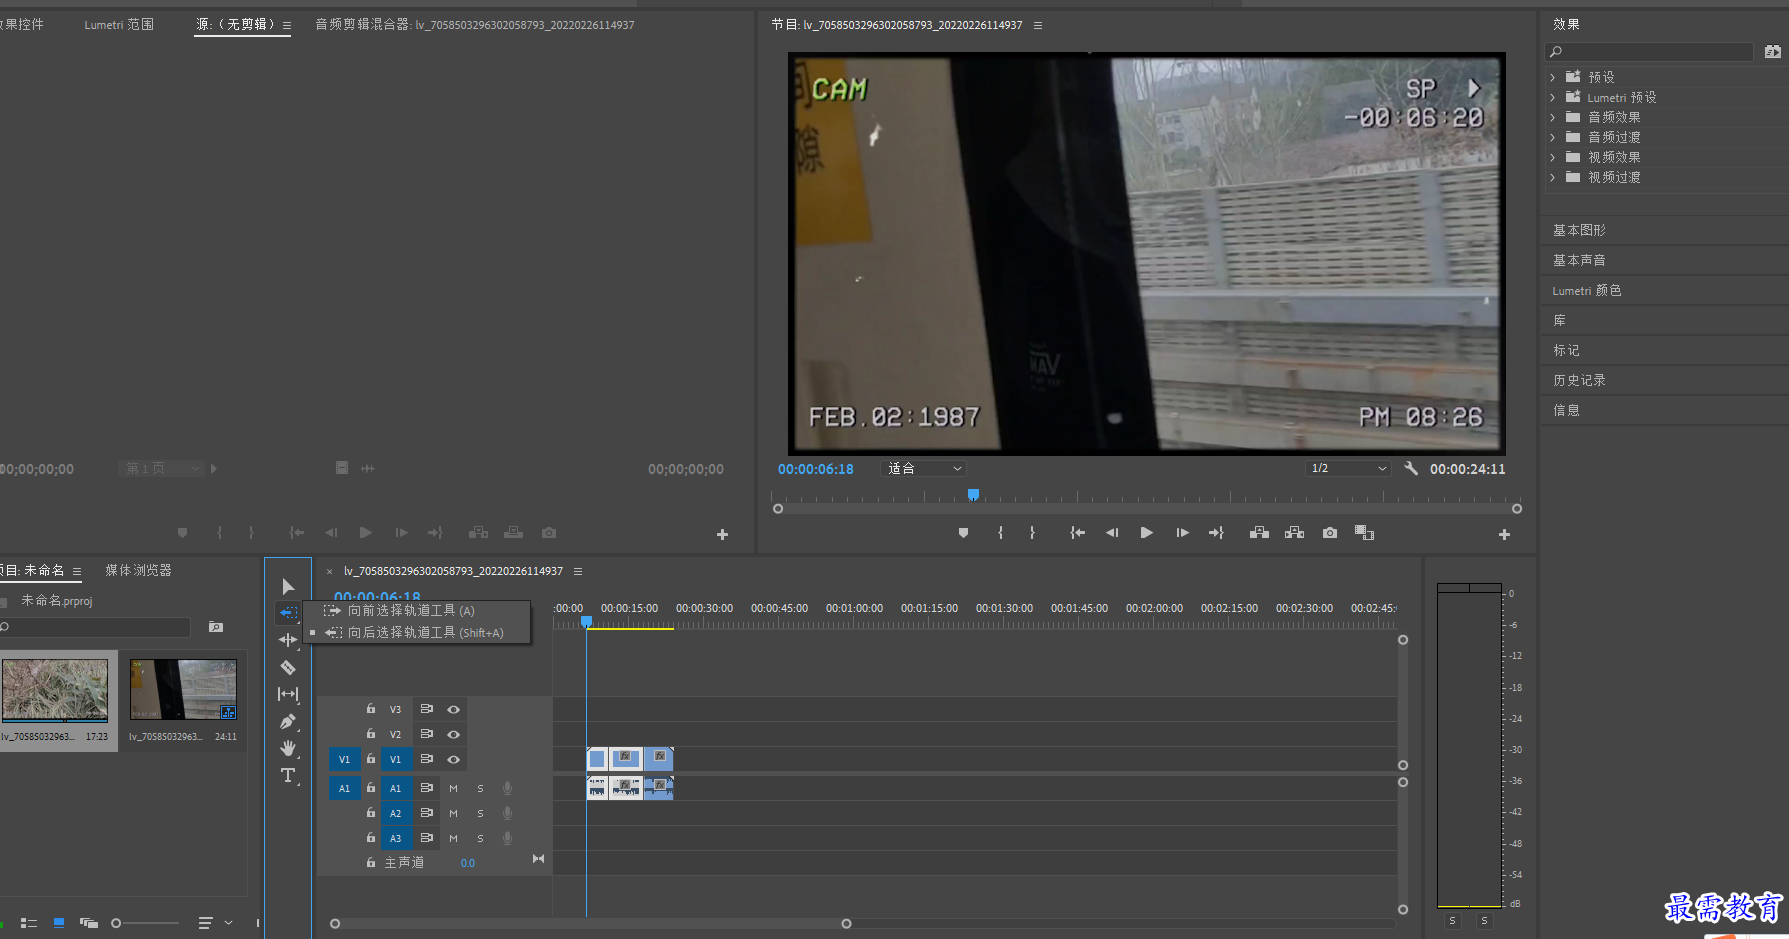Choose 向后选择轨道工具 (Shift+A) from flyout
Screen dimensions: 1789x939
pos(418,632)
